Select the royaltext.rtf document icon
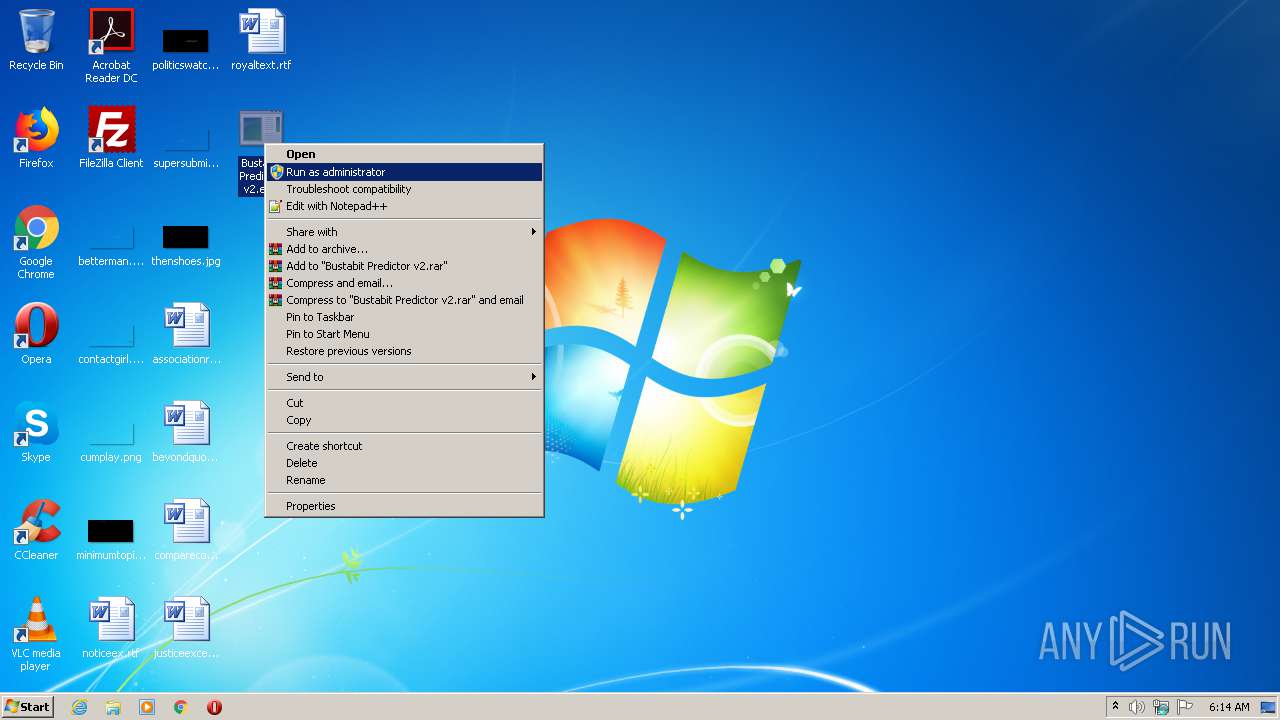This screenshot has height=720, width=1280. point(261,40)
